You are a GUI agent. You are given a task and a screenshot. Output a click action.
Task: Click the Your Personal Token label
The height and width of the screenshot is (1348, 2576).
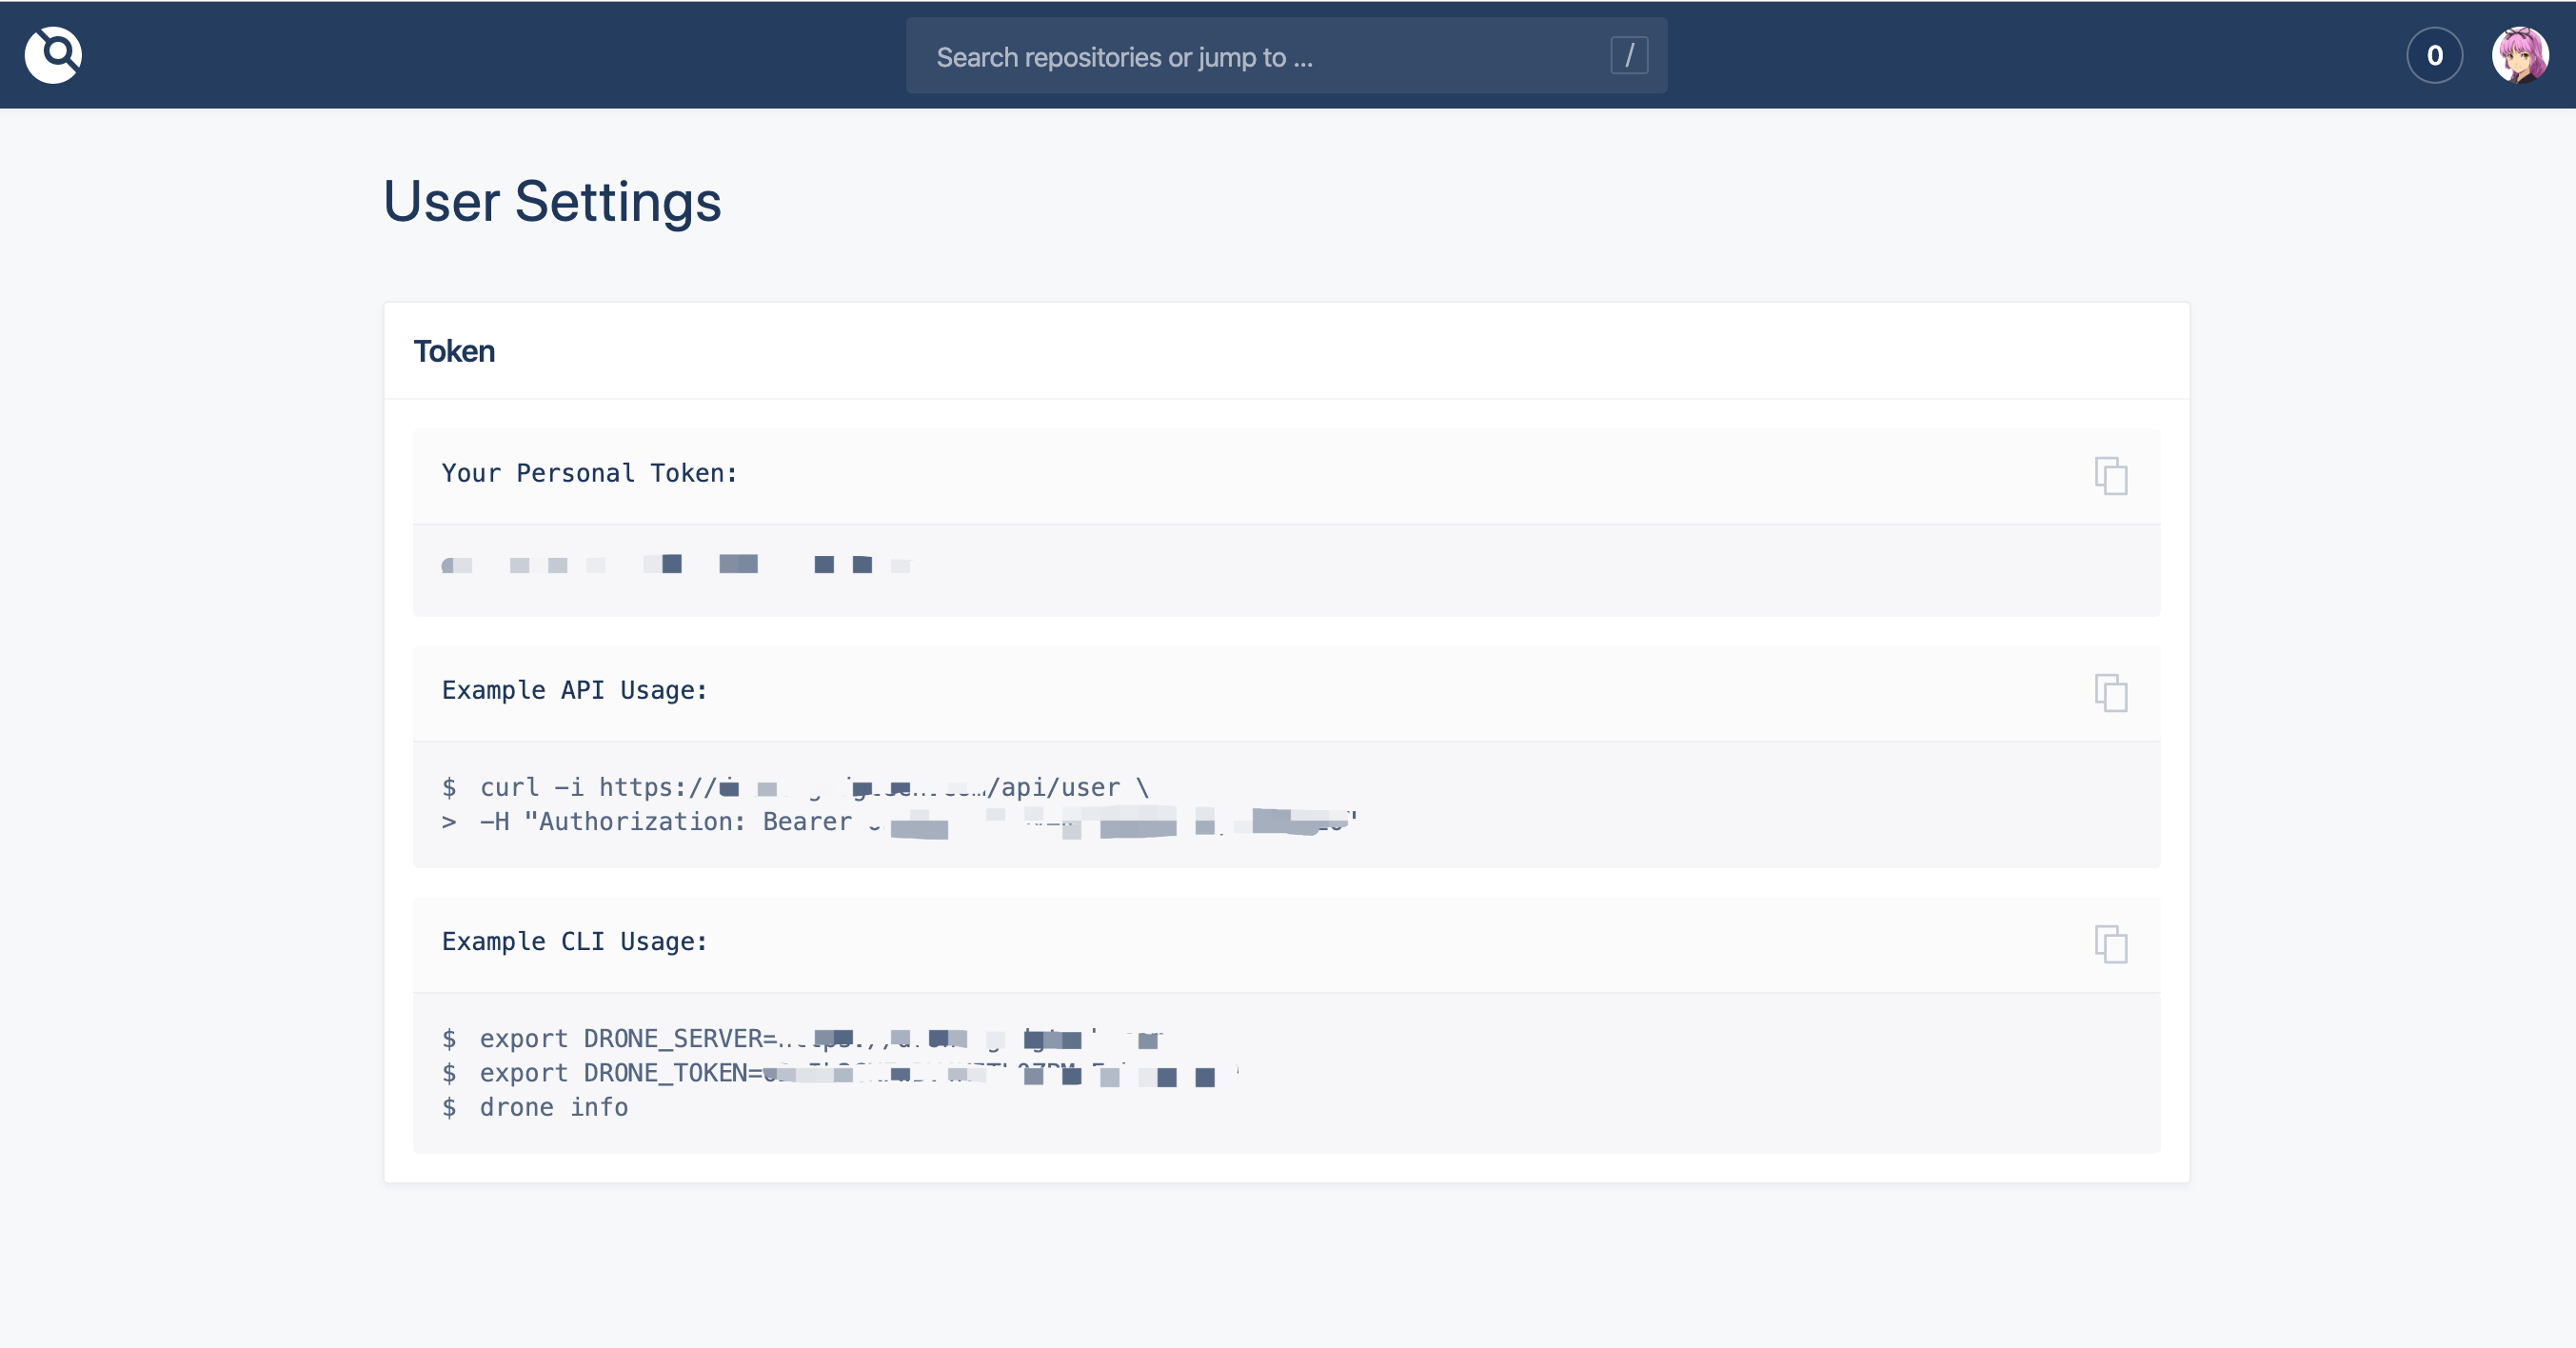coord(589,472)
